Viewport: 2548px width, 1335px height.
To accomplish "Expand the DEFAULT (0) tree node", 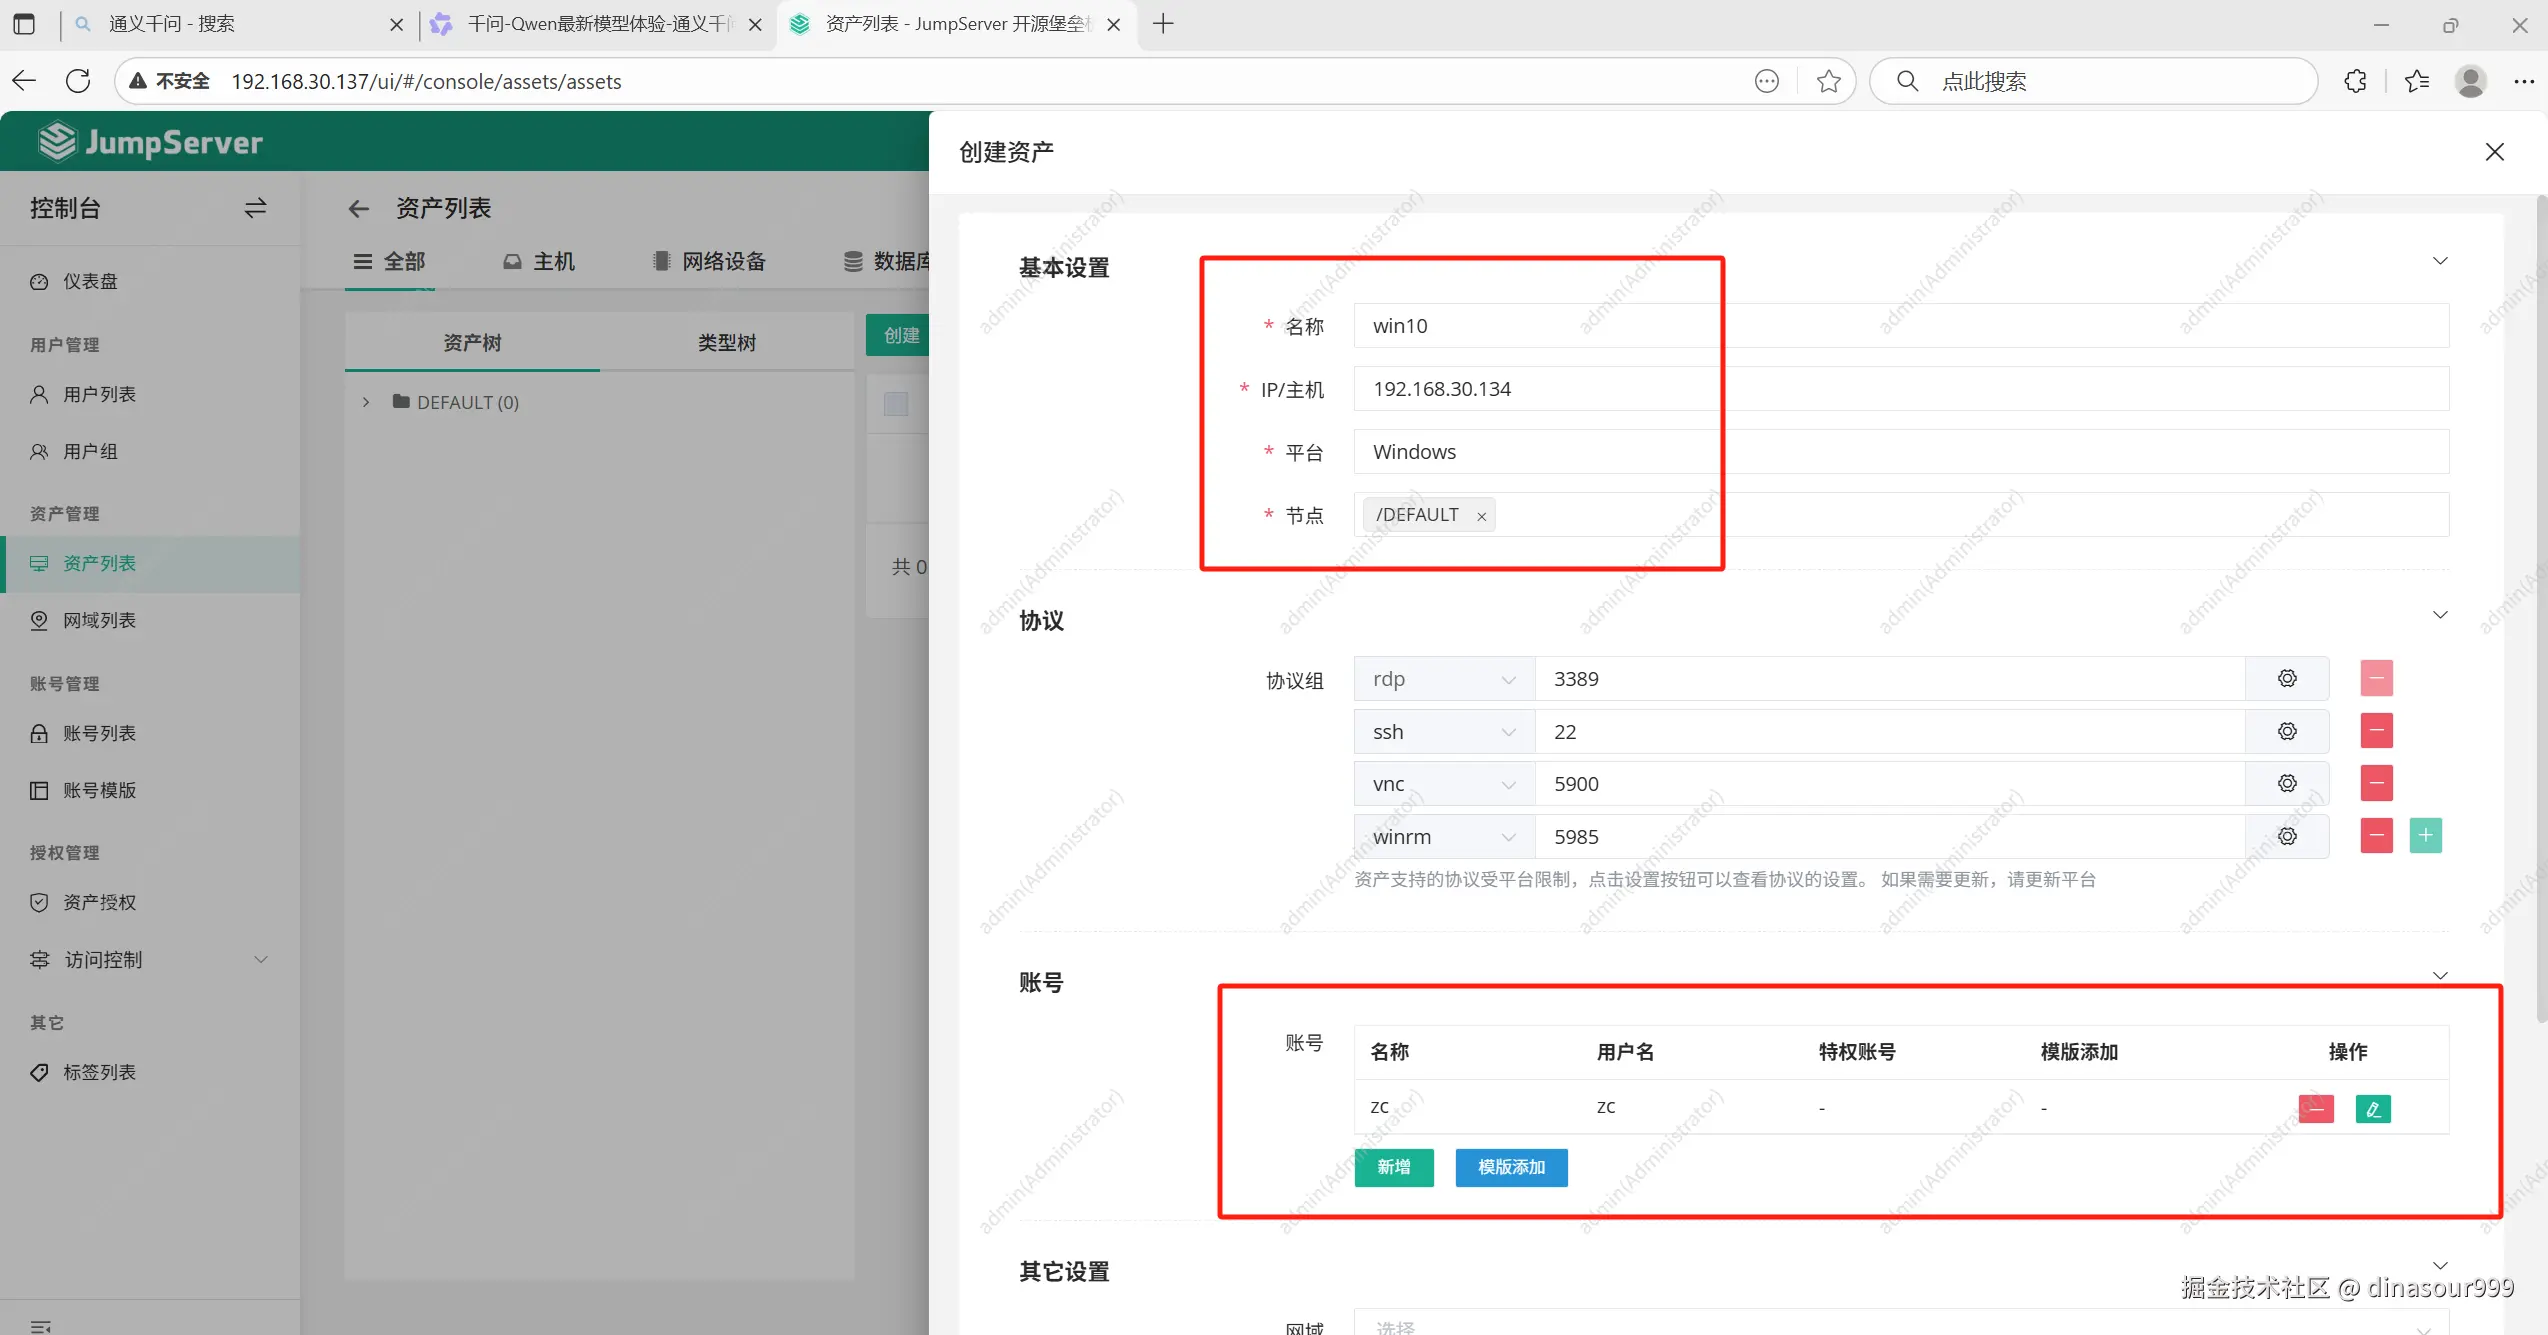I will (366, 402).
